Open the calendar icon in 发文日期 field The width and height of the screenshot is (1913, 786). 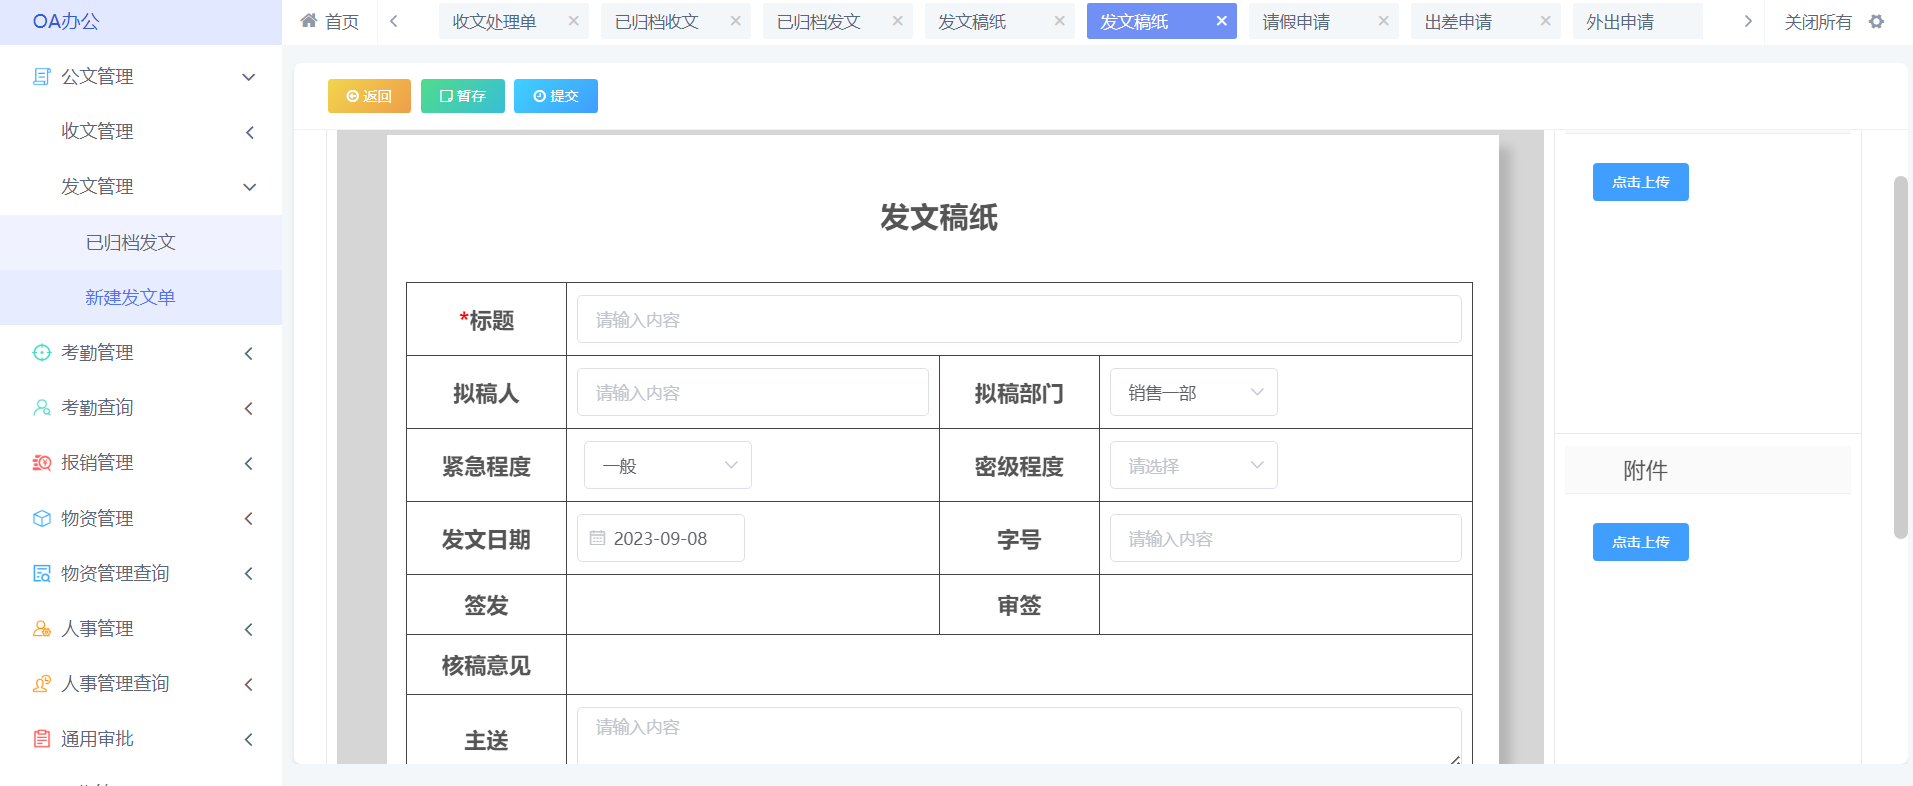598,538
